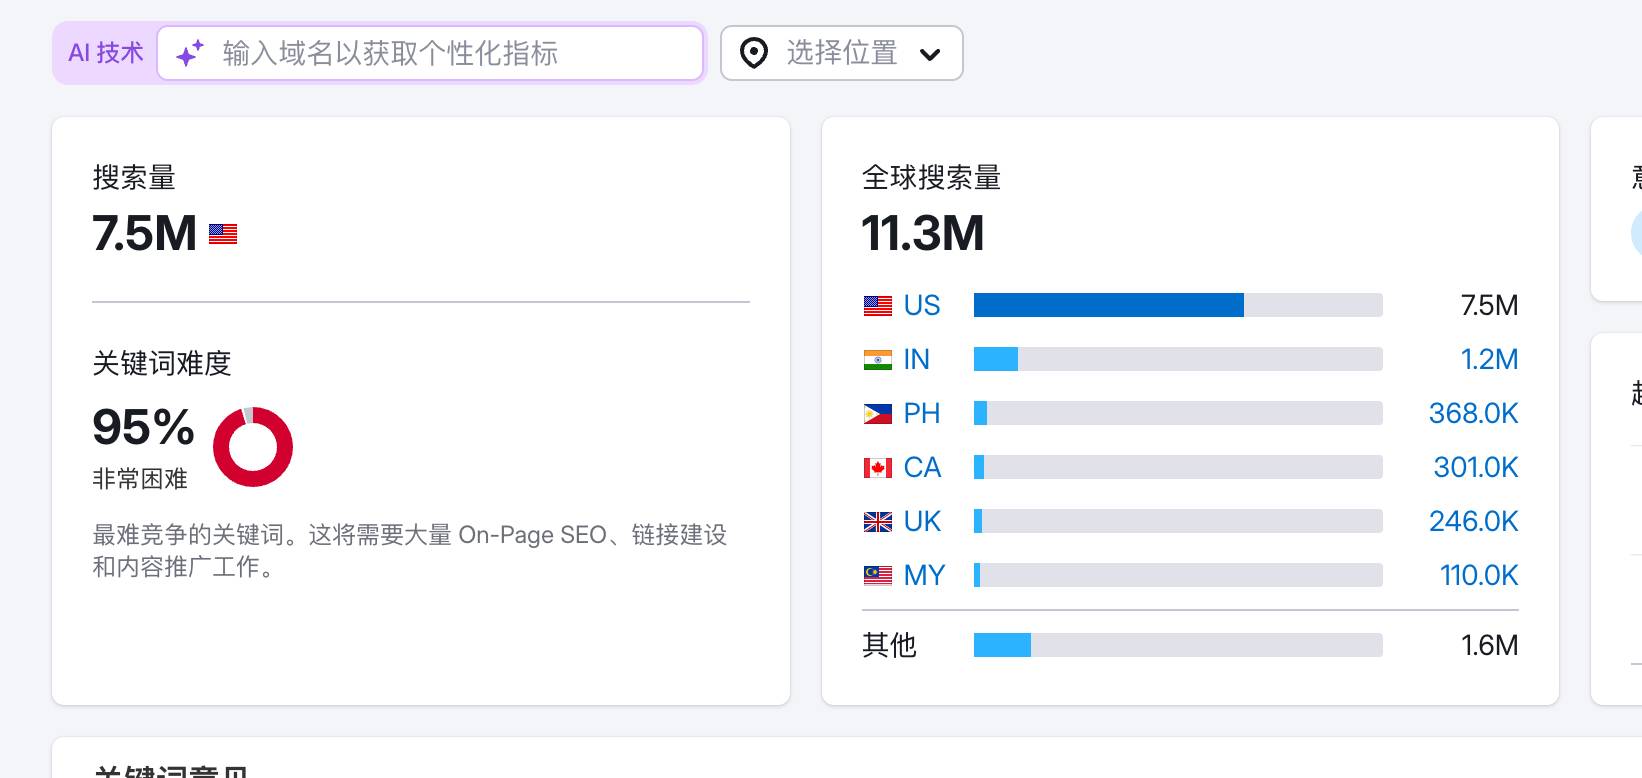This screenshot has height=778, width=1642.
Task: Click the US flag in global volume list
Action: (x=878, y=306)
